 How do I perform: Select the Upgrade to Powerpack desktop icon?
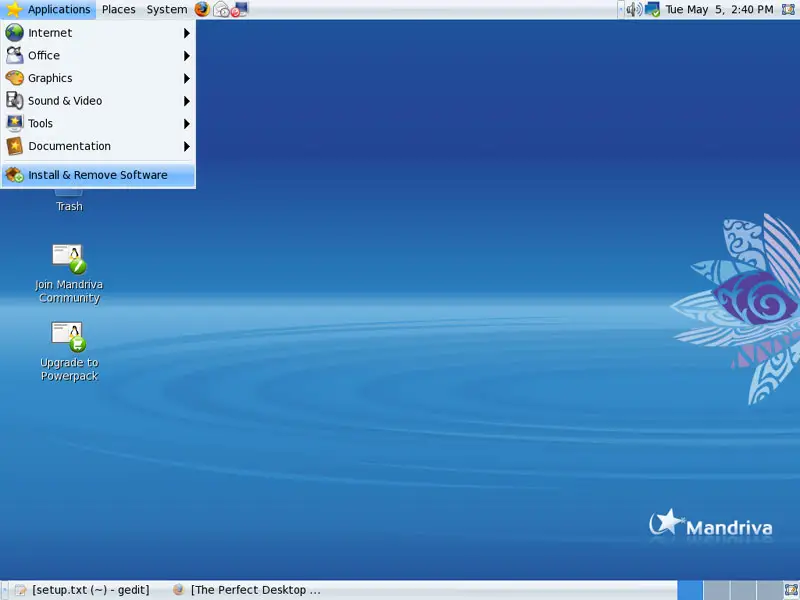(69, 337)
